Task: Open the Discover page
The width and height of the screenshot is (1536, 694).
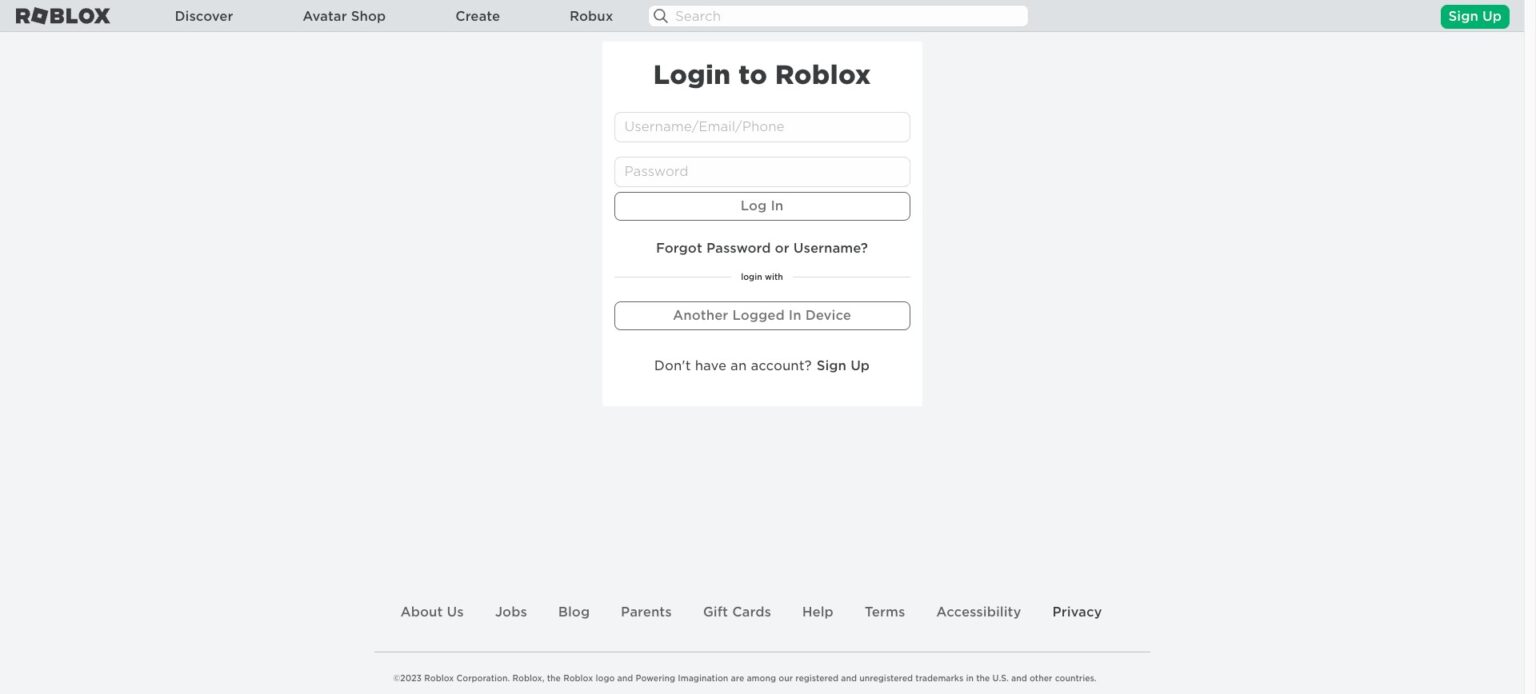Action: pos(203,16)
